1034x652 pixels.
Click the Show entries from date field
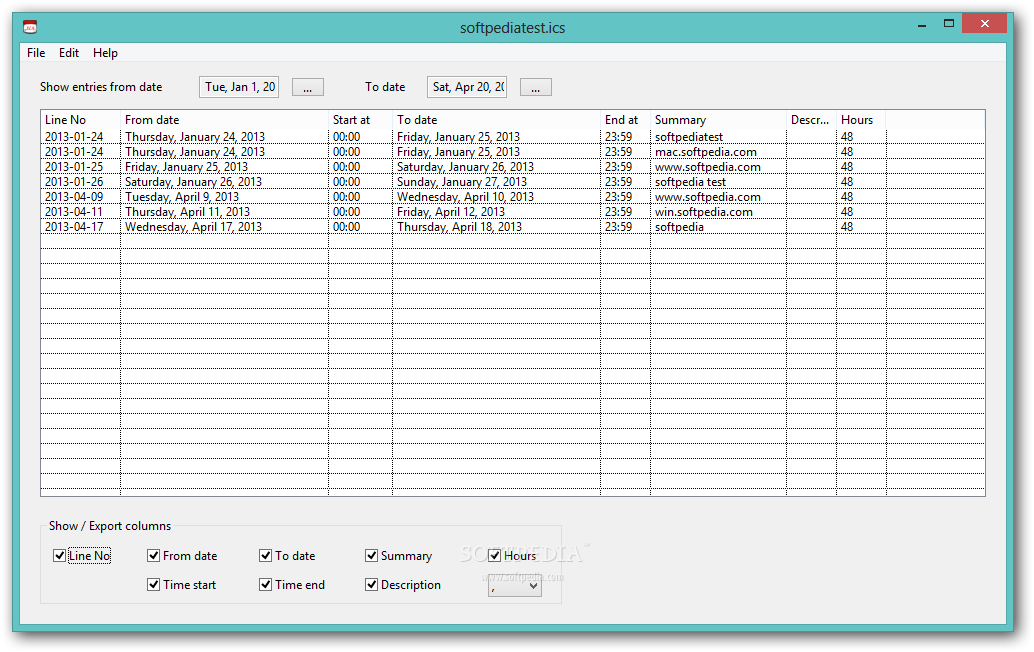click(x=239, y=87)
